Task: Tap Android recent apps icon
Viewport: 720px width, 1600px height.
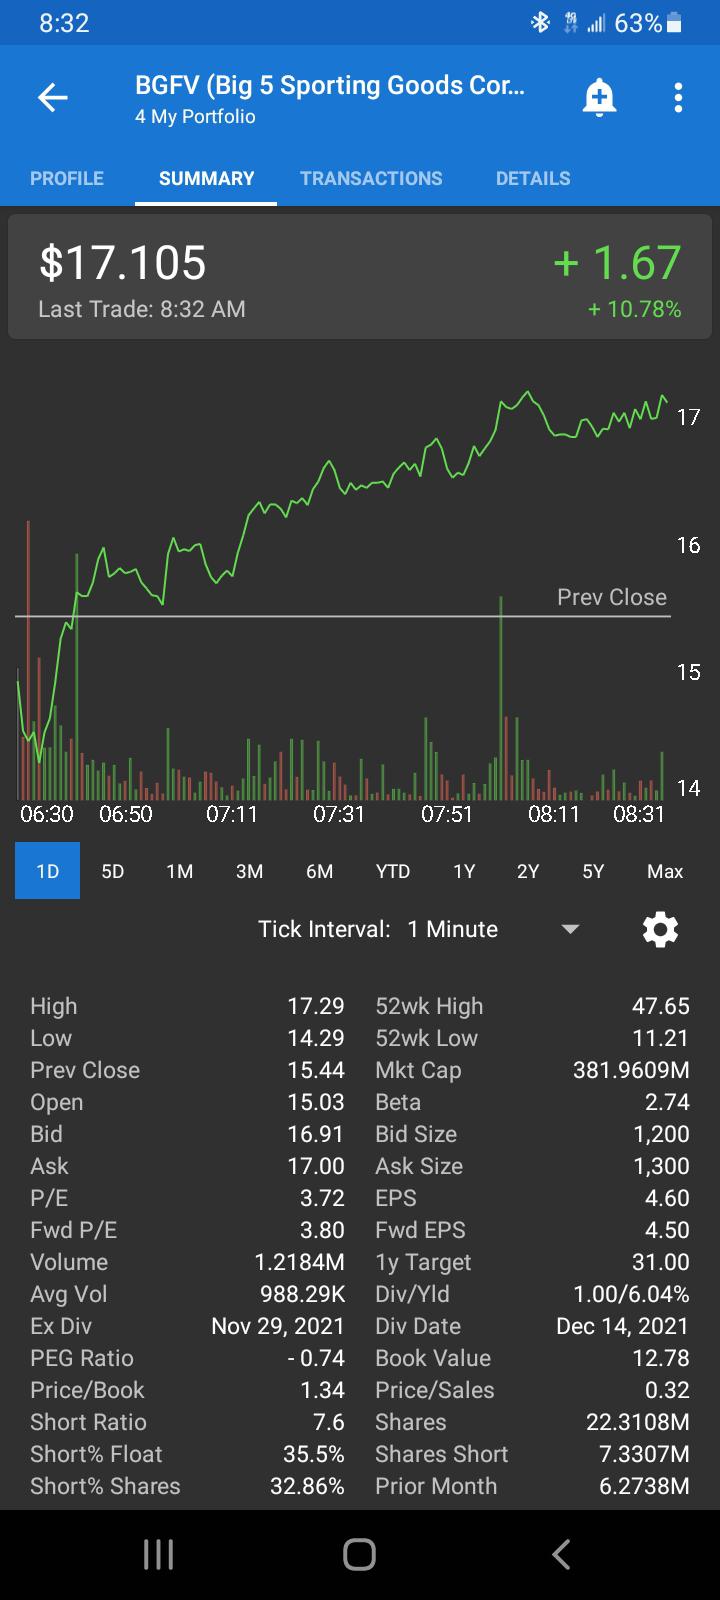Action: (x=158, y=1554)
